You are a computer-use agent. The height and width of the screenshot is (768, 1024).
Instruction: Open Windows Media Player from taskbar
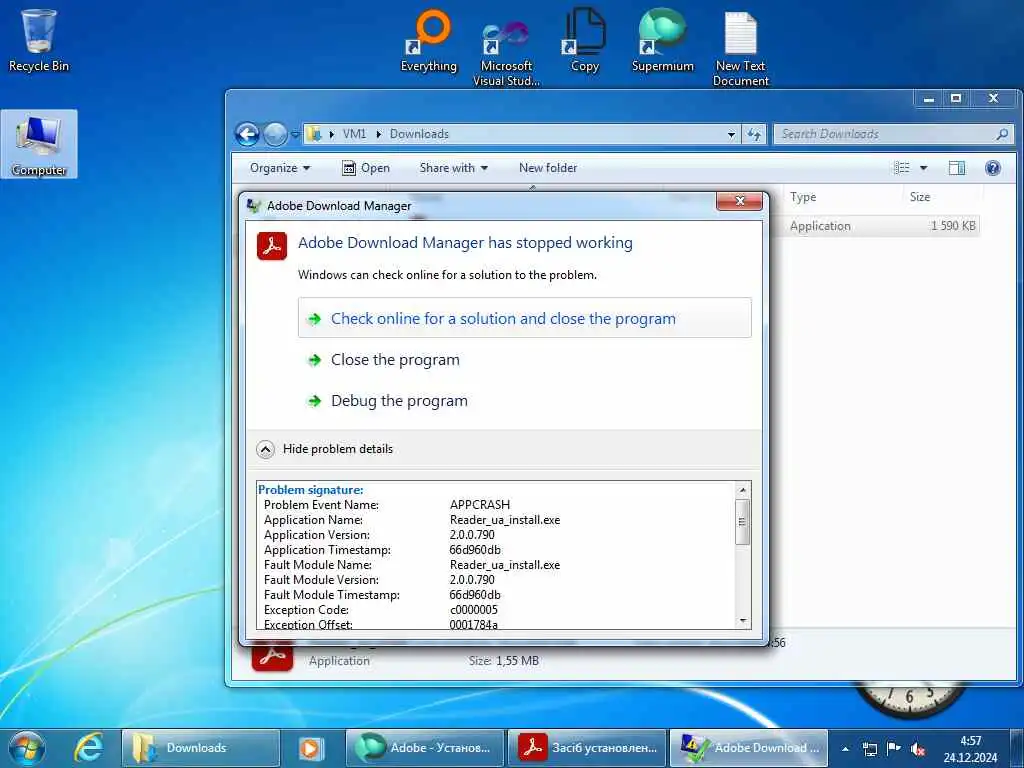pos(312,748)
